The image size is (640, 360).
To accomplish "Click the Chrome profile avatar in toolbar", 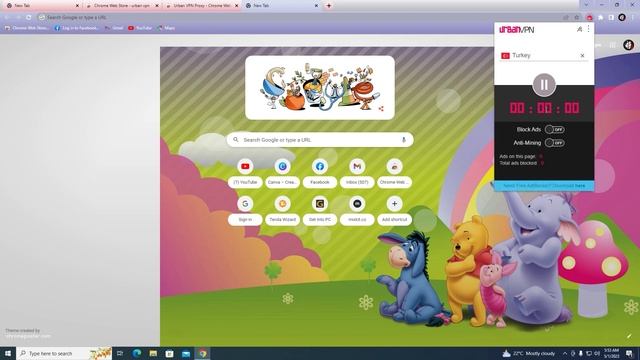I will click(622, 18).
